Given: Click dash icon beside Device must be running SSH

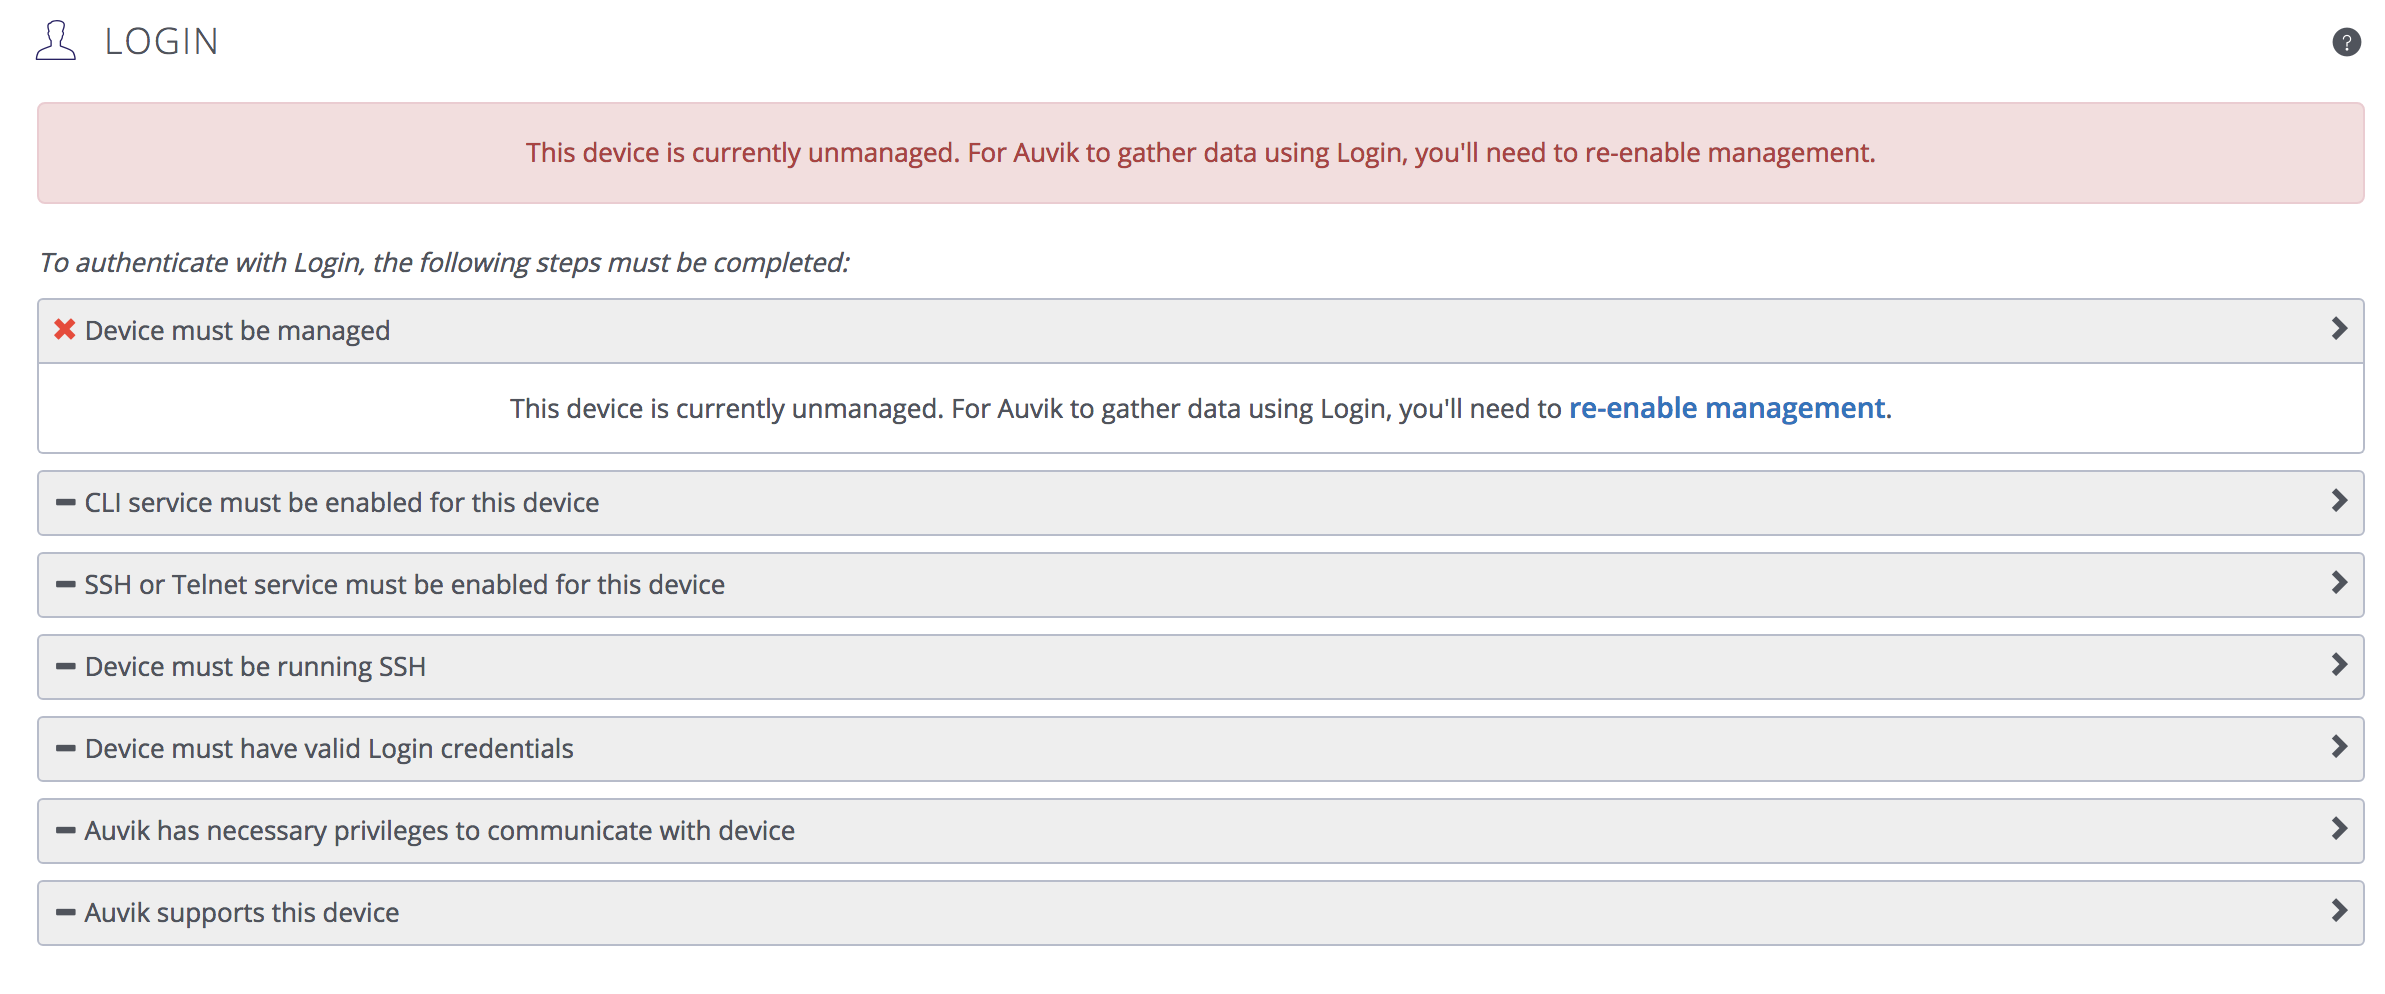Looking at the screenshot, I should [x=66, y=666].
